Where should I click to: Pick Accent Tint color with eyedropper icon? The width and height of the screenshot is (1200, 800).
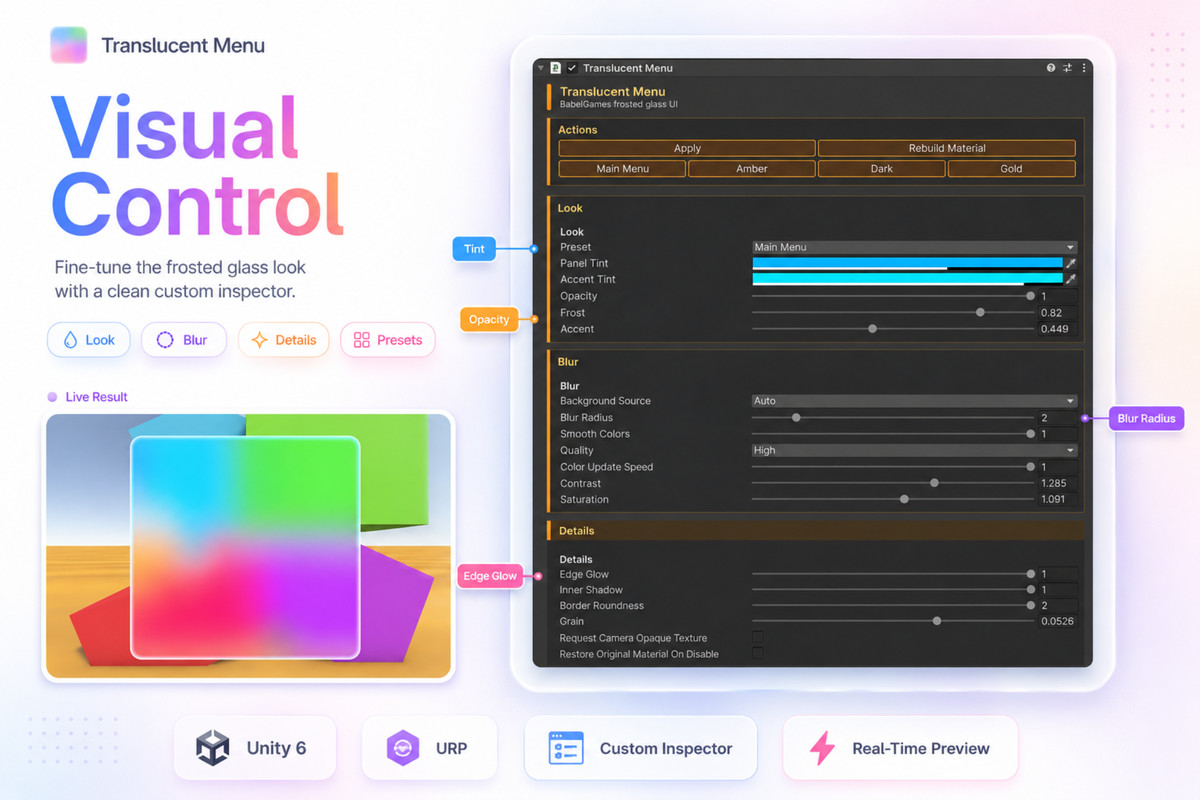click(1070, 280)
